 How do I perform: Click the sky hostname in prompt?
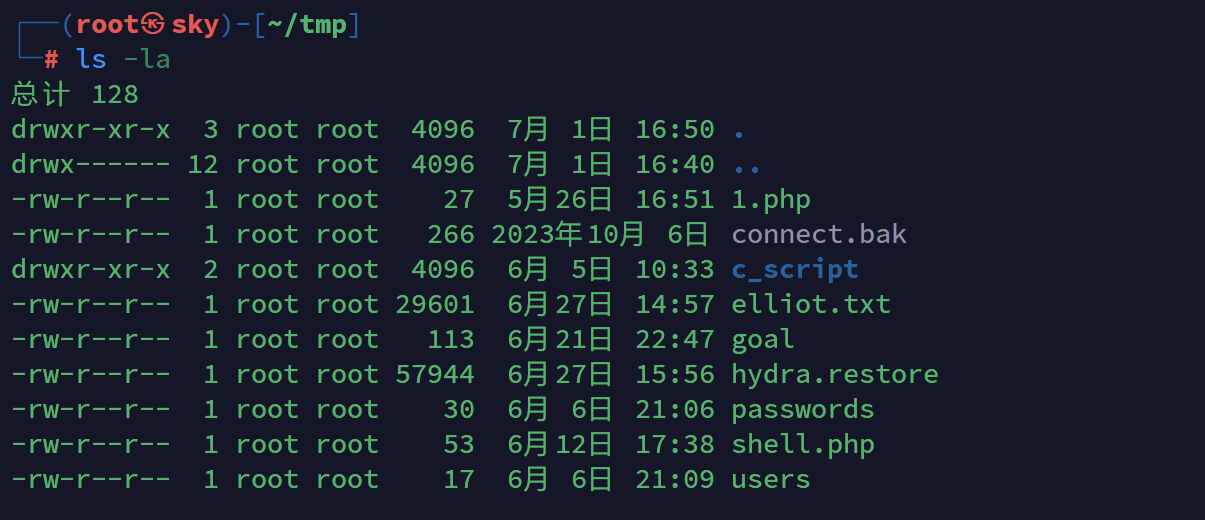pyautogui.click(x=195, y=25)
